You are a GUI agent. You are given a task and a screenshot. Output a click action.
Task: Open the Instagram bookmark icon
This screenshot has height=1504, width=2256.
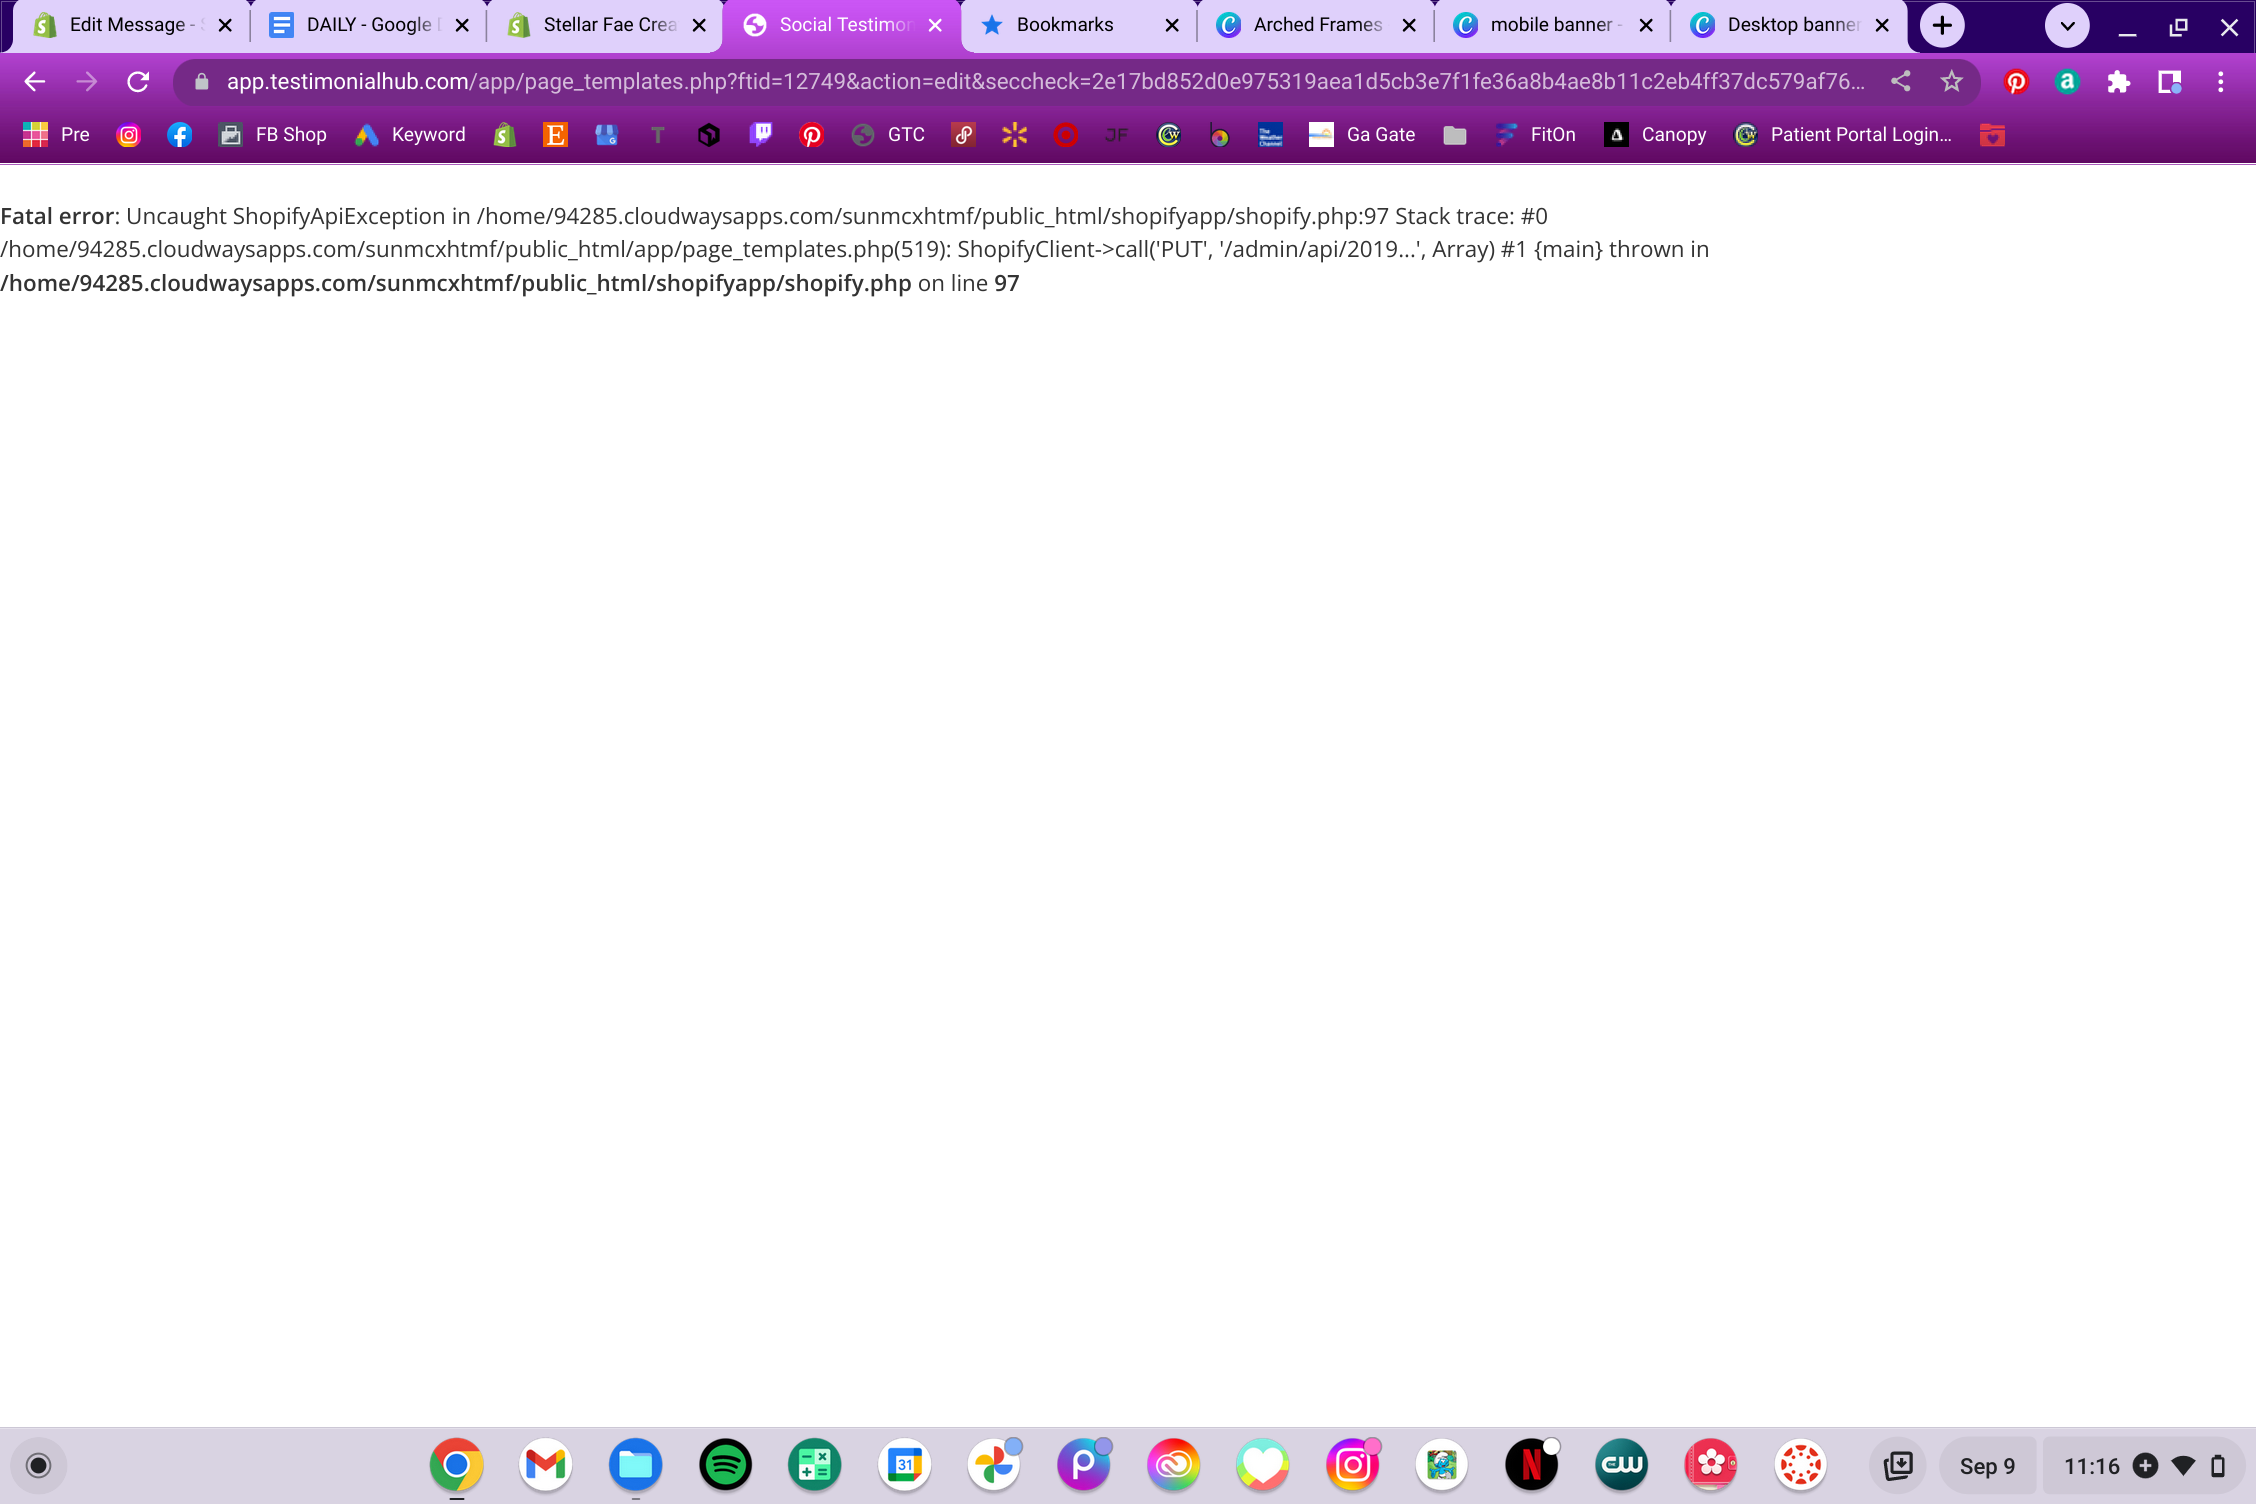[x=129, y=135]
